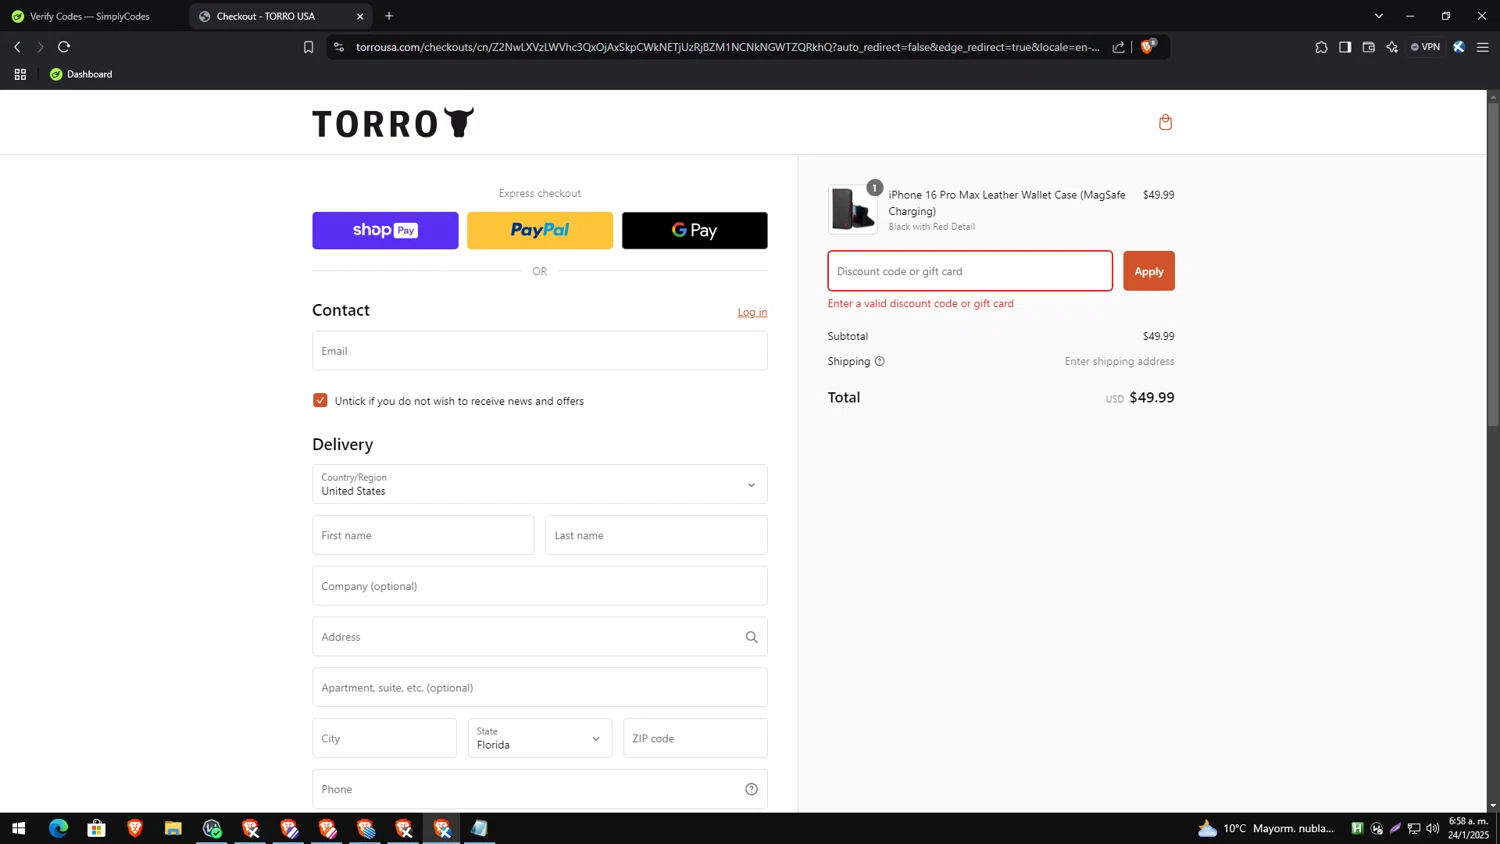Open the tab search chevron

click(1378, 16)
